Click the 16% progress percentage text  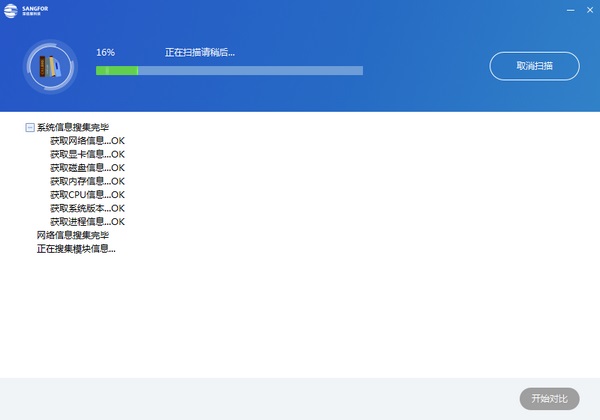tap(105, 51)
